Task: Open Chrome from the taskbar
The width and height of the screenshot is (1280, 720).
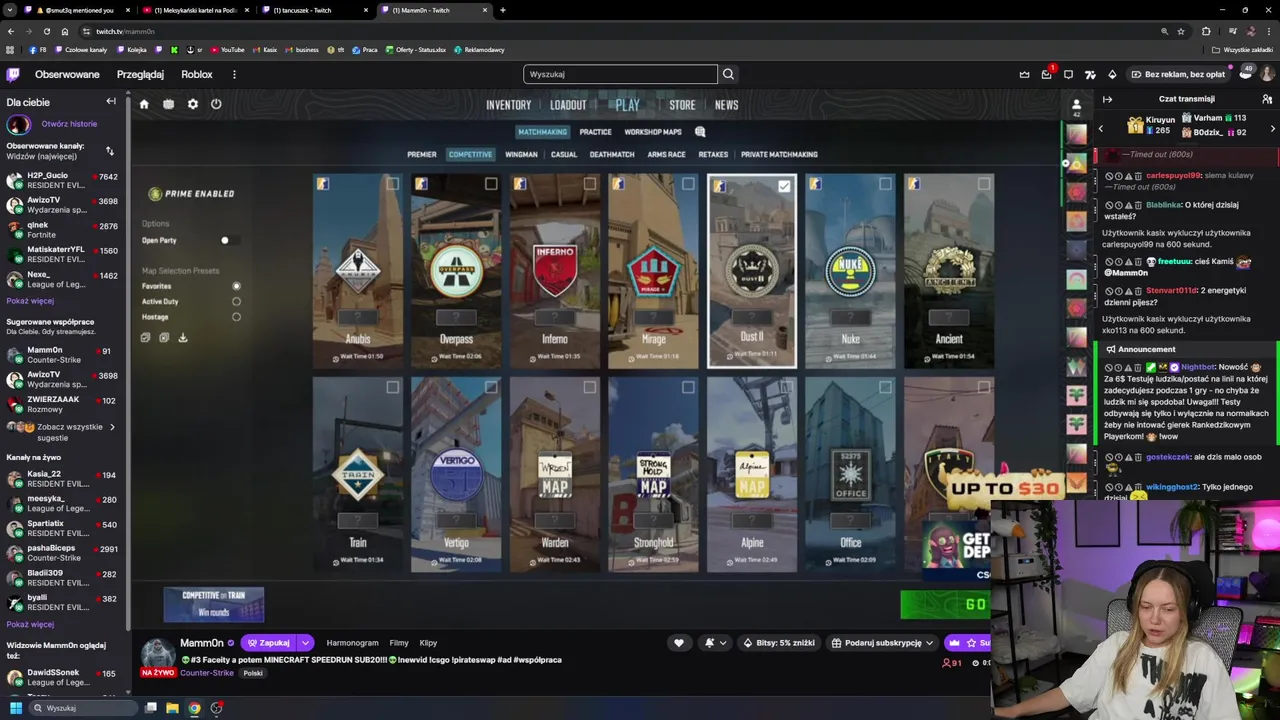Action: pos(194,708)
